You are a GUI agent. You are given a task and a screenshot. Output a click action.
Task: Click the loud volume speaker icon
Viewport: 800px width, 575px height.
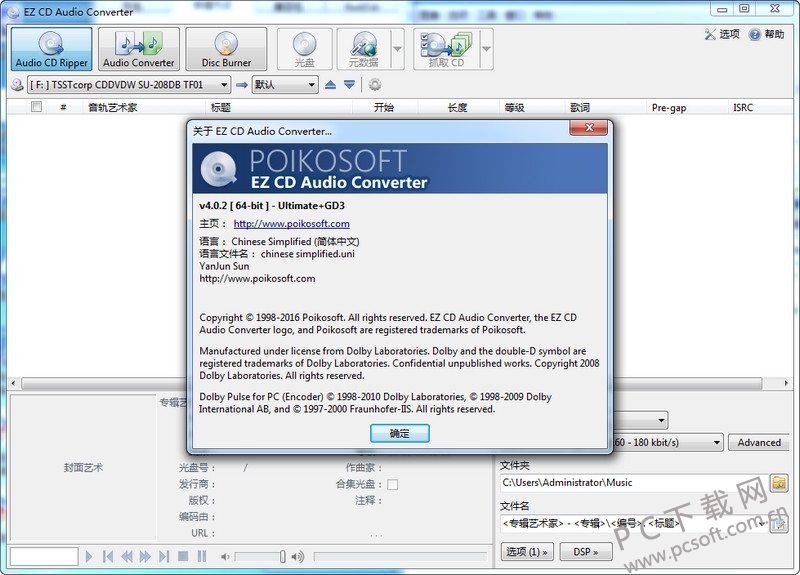[297, 557]
